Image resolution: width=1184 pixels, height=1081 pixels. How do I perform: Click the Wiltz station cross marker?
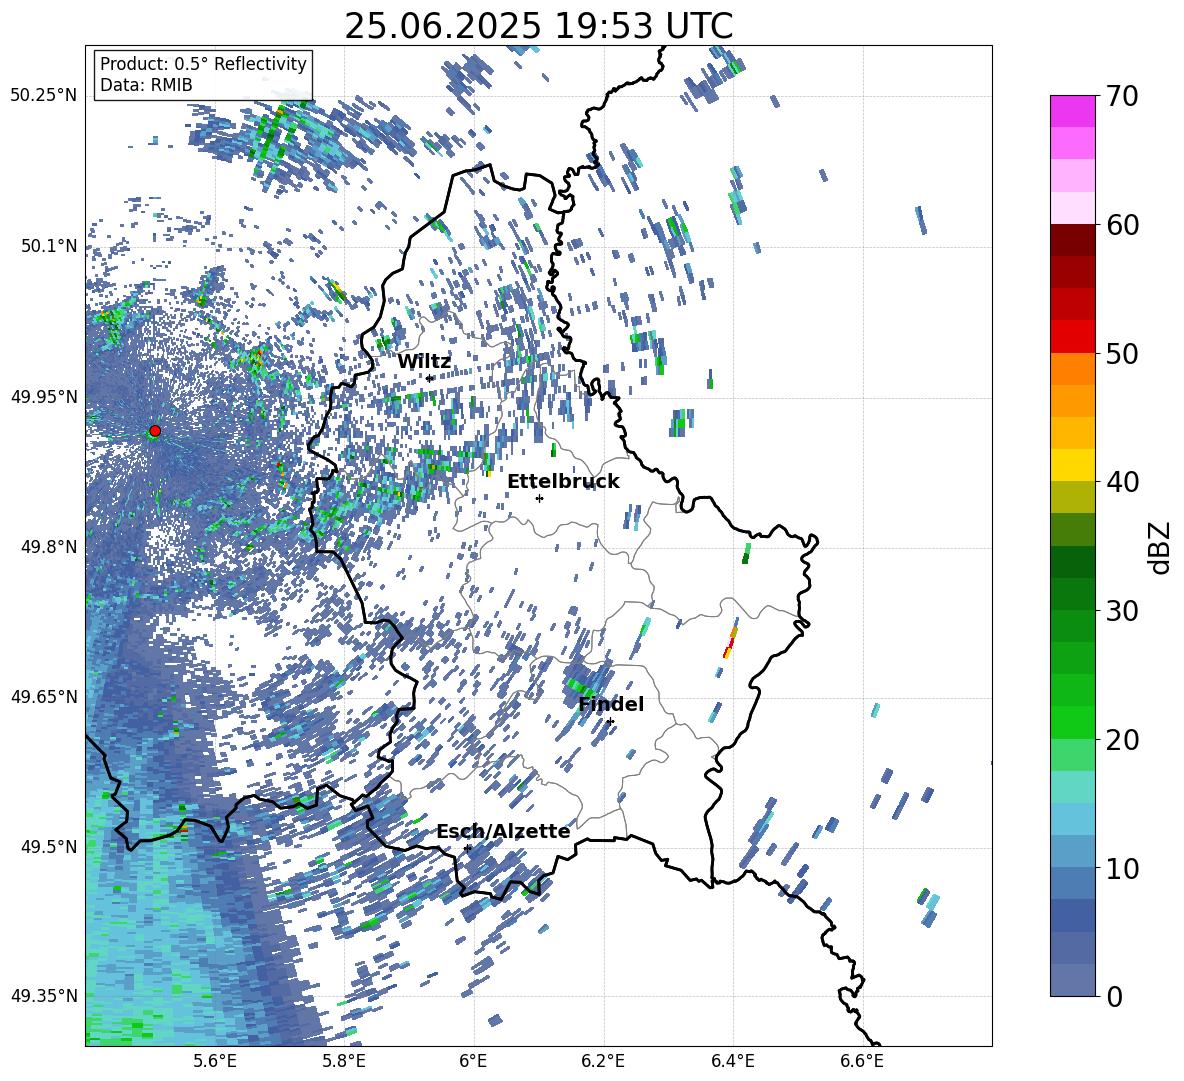[429, 378]
